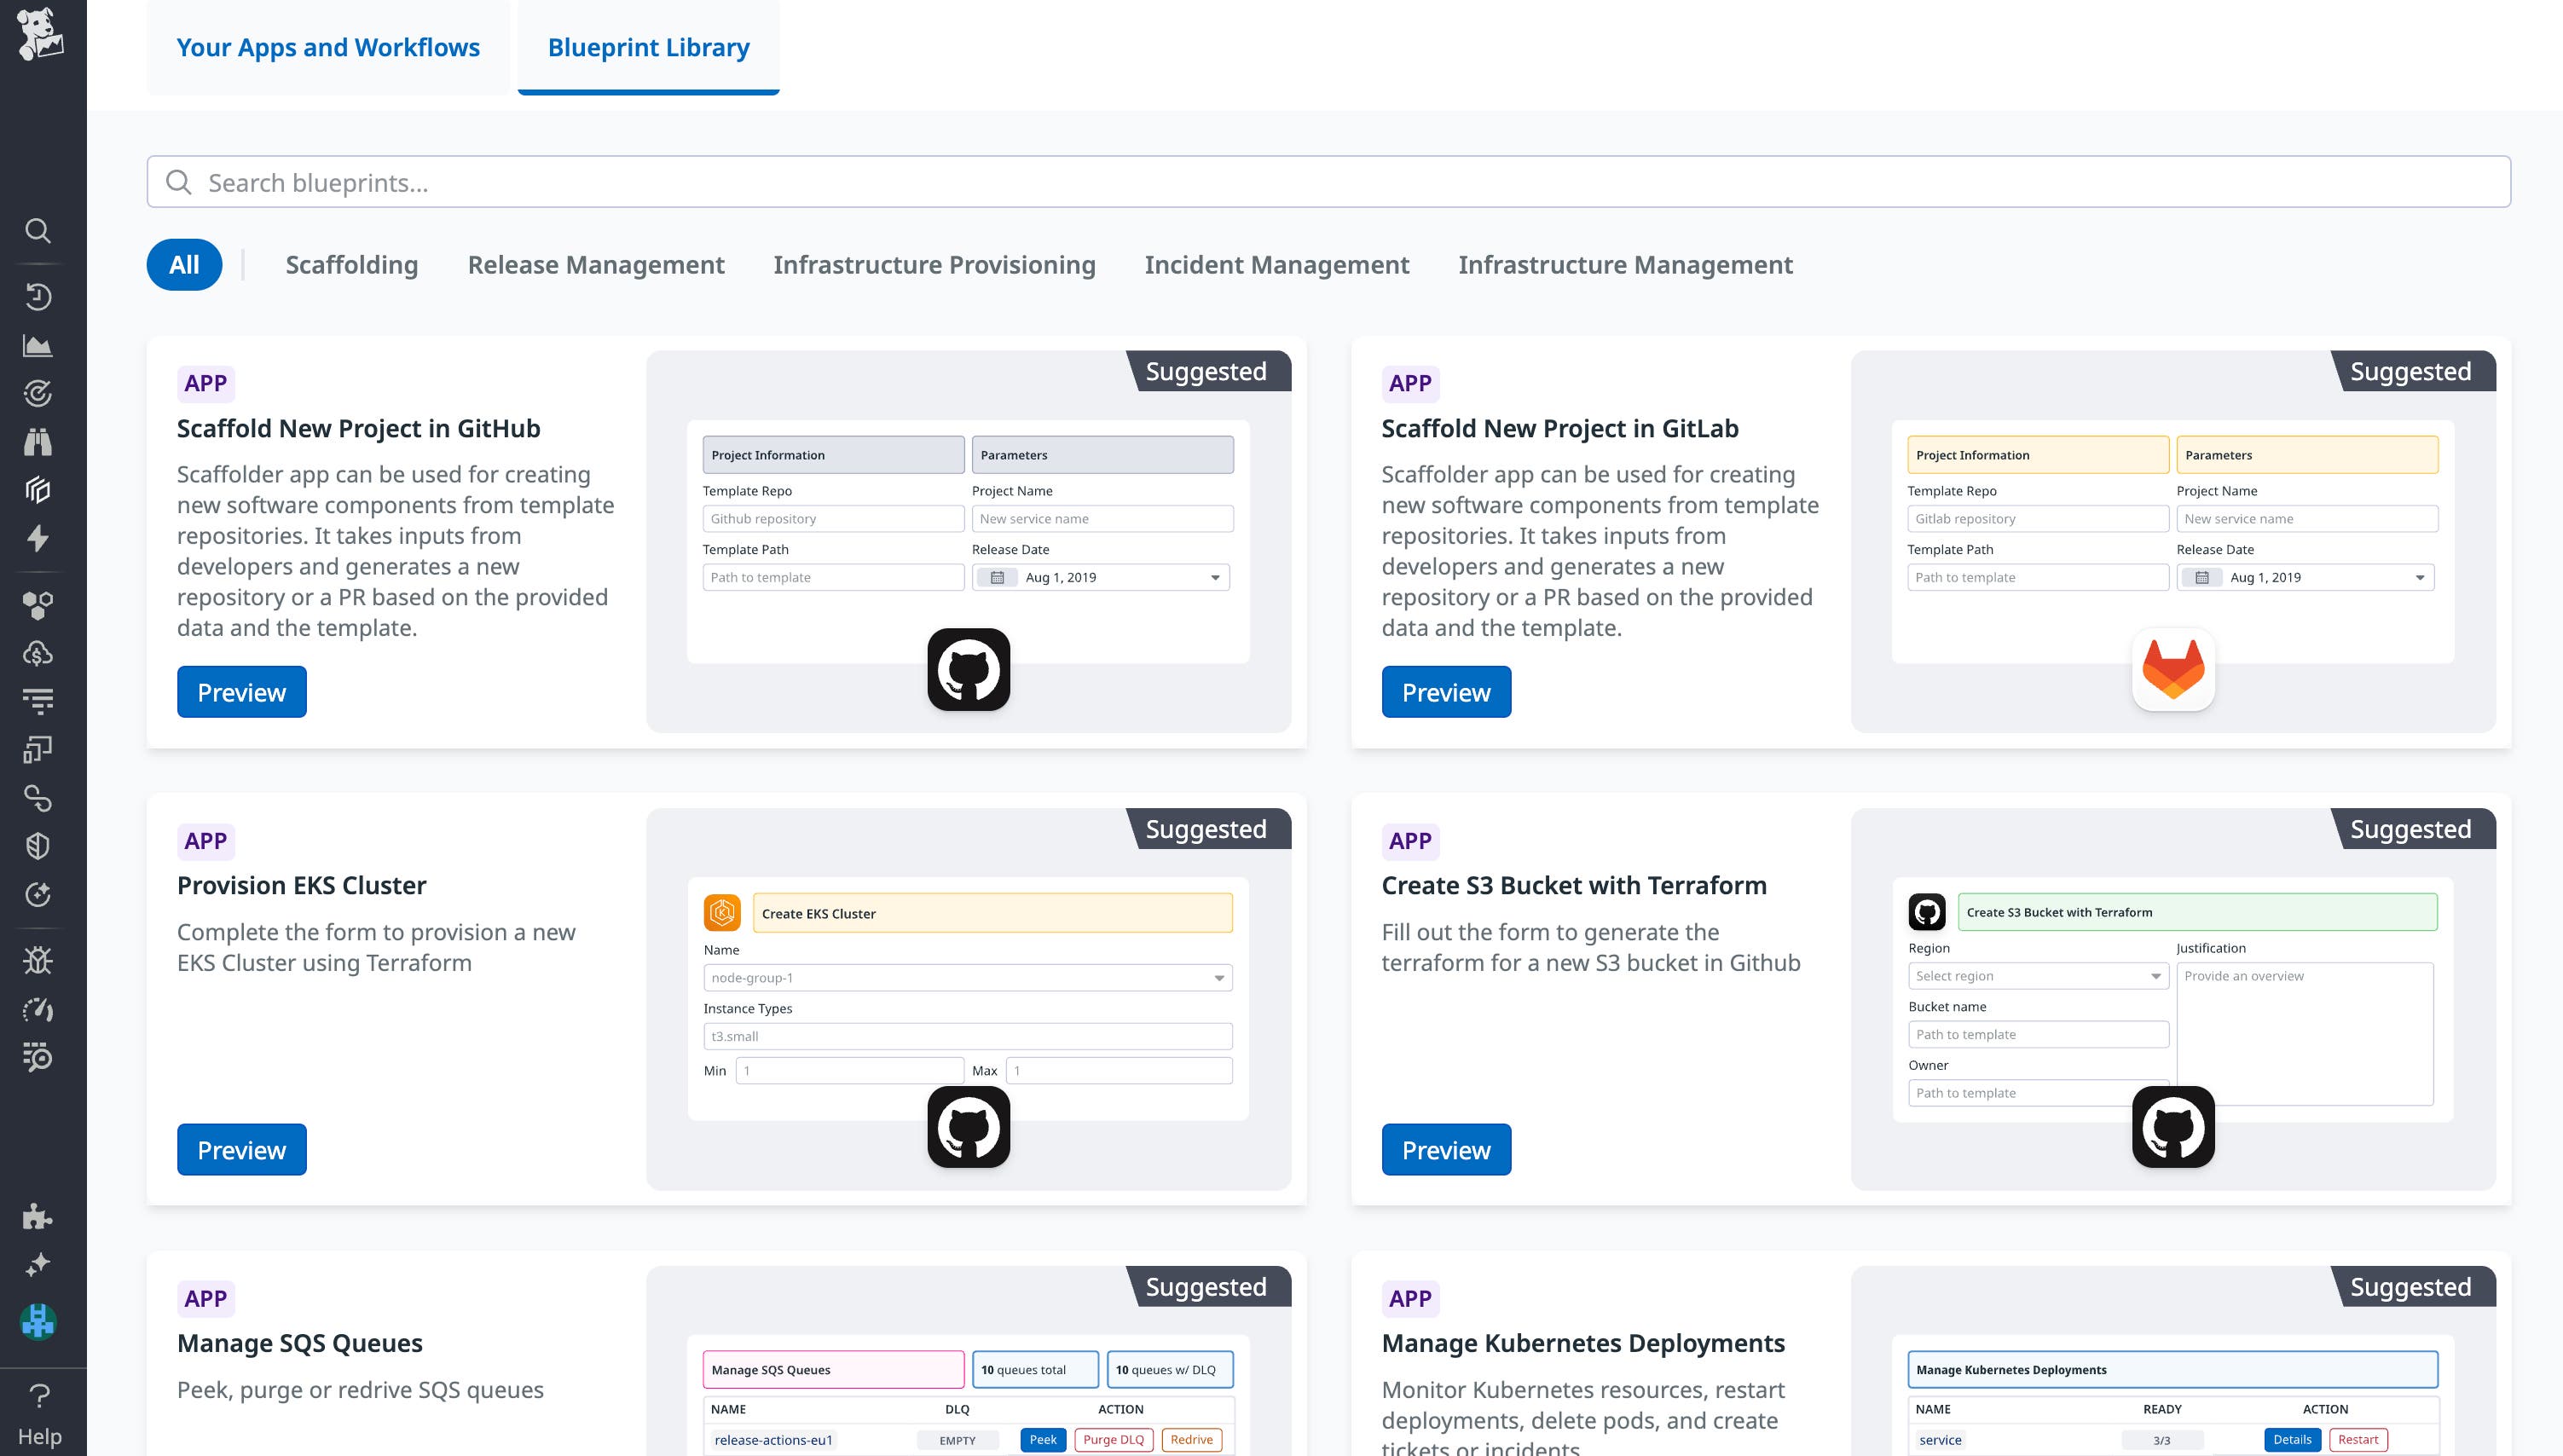Open Error Tracking via the bug sidebar icon

(x=38, y=959)
